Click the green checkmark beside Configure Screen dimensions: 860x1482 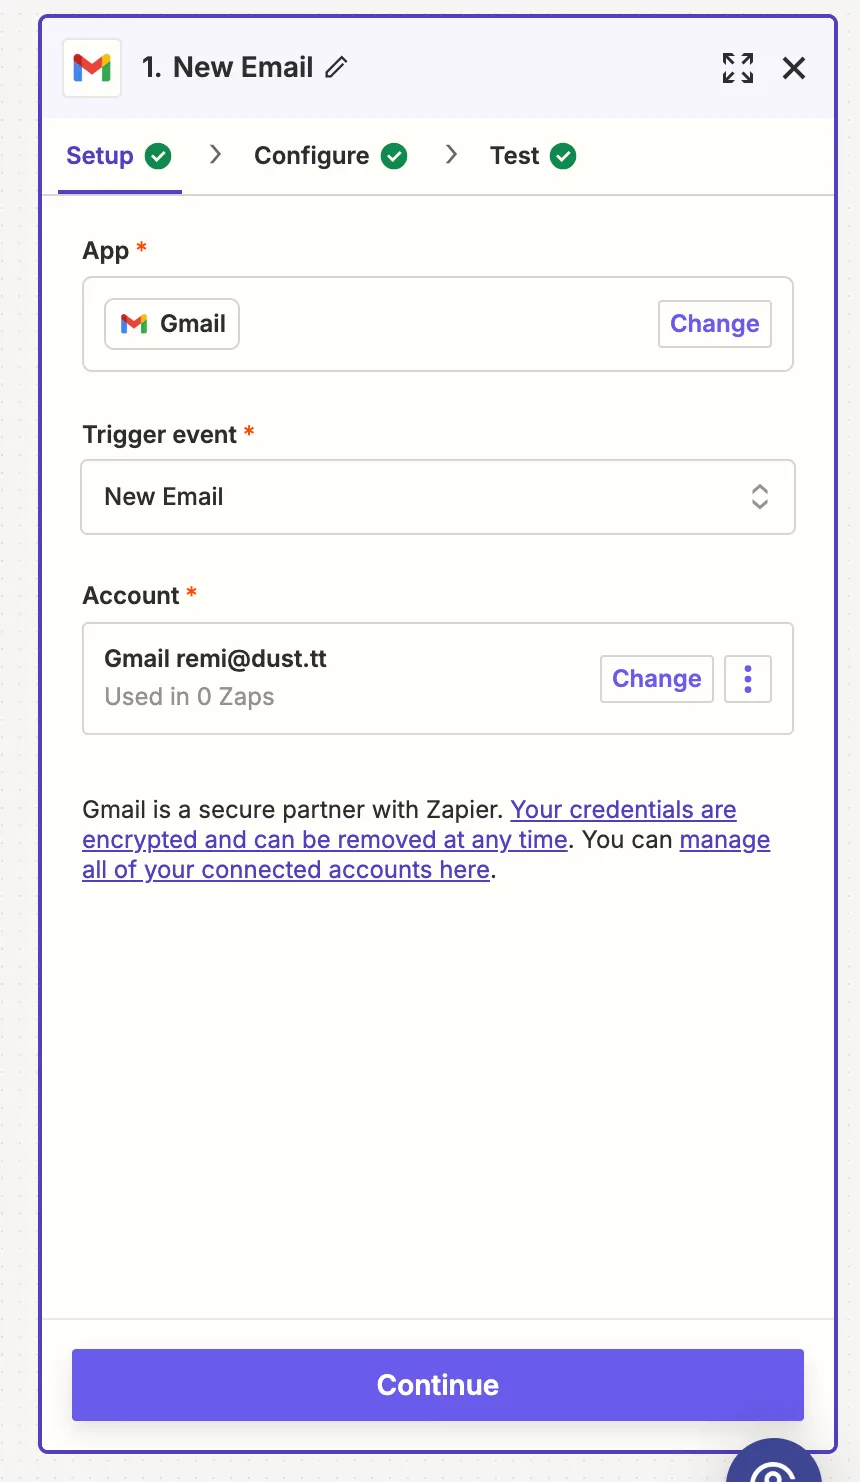(394, 156)
